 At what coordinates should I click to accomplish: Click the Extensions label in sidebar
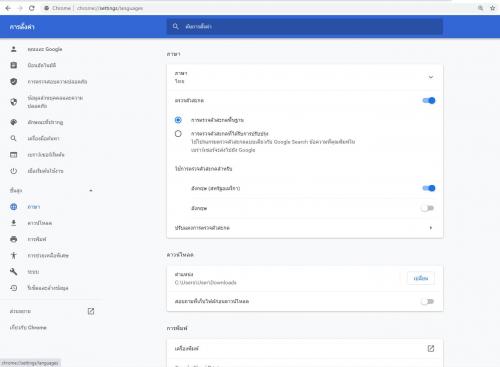pyautogui.click(x=20, y=311)
